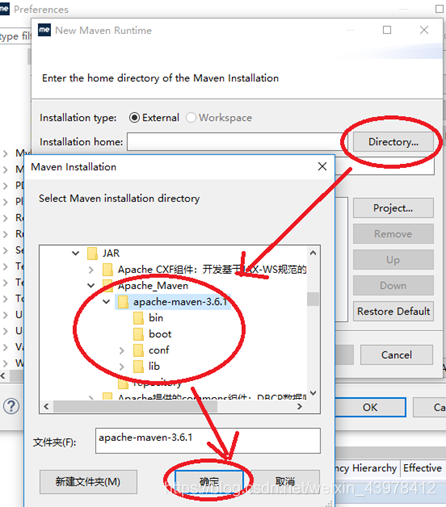Click the 新建文件夹(M) new folder button
Image resolution: width=446 pixels, height=507 pixels.
[88, 482]
